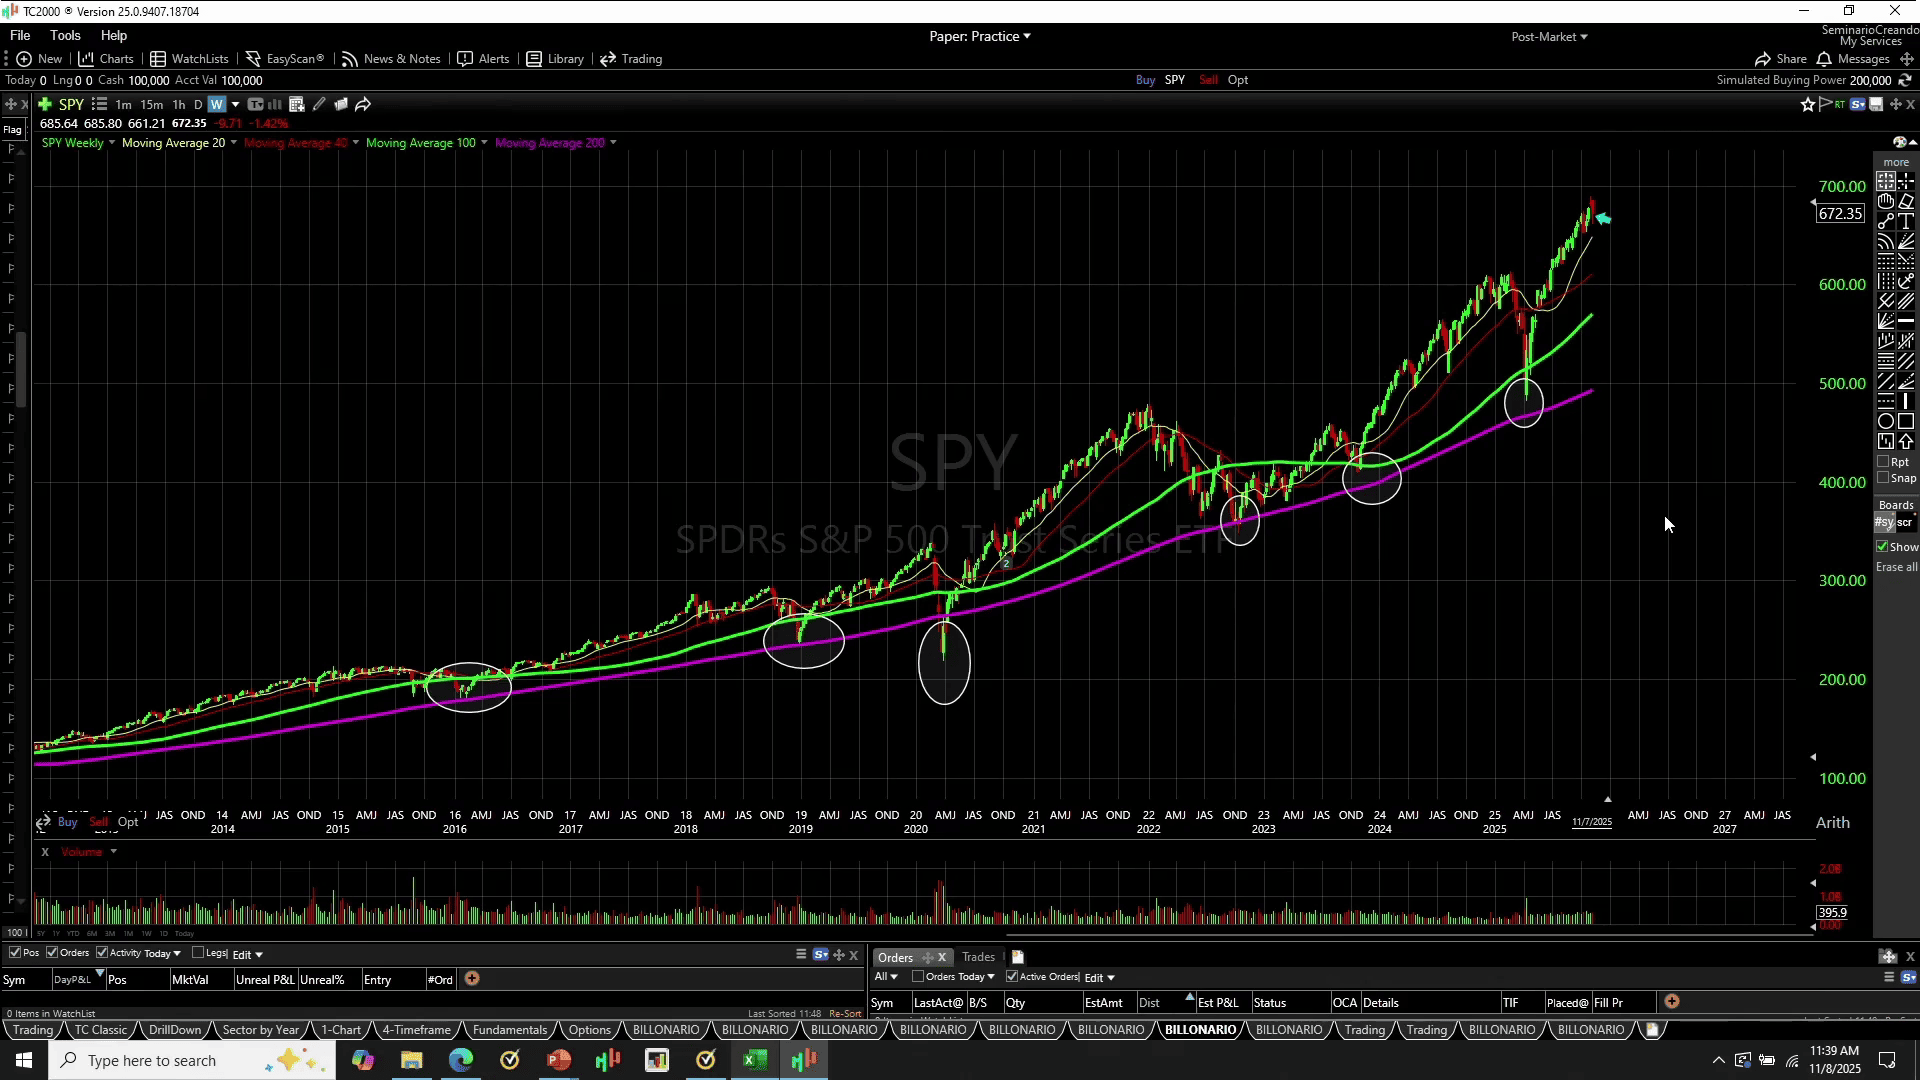Open the Tools menu
Screen dimensions: 1920x1080
65,35
